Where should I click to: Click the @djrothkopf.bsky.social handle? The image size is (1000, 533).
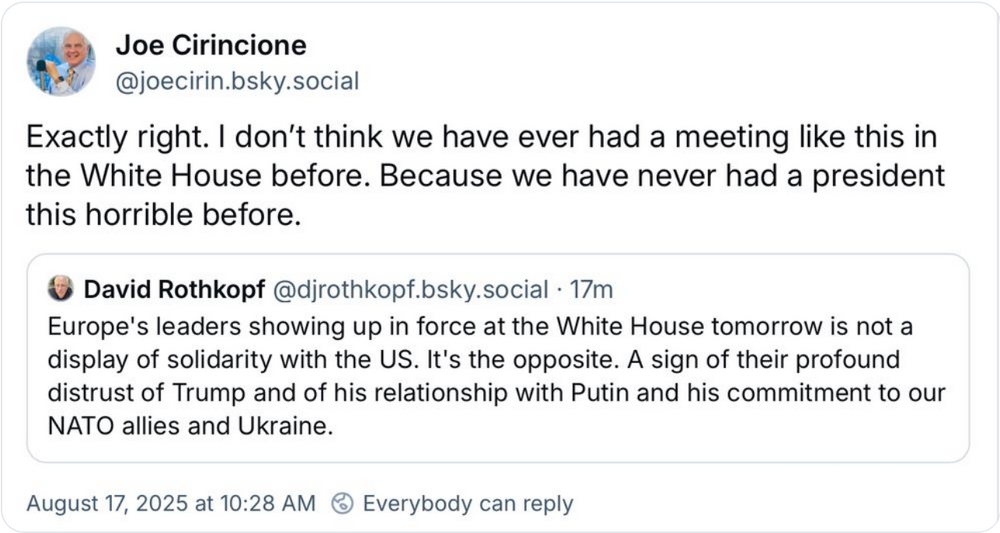[410, 290]
